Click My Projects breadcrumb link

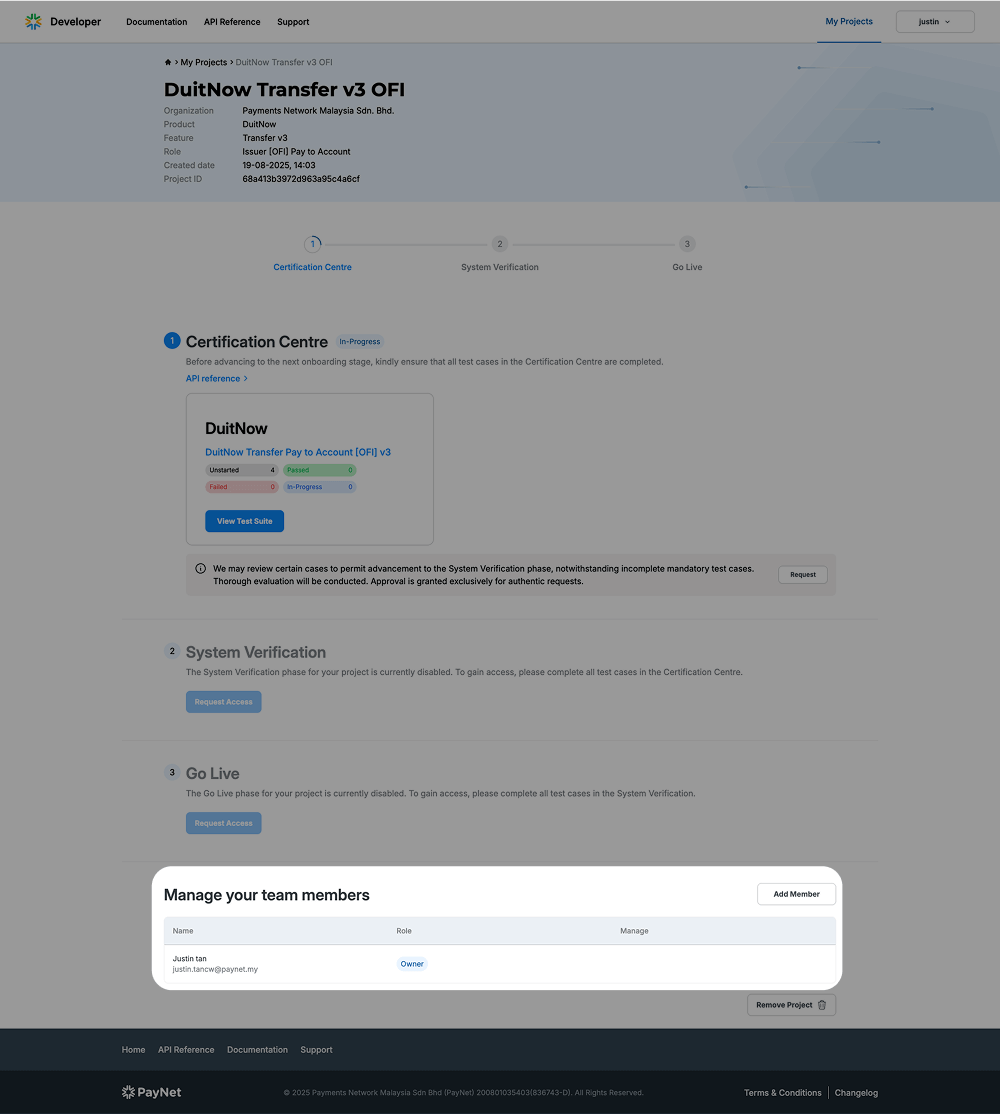coord(204,63)
